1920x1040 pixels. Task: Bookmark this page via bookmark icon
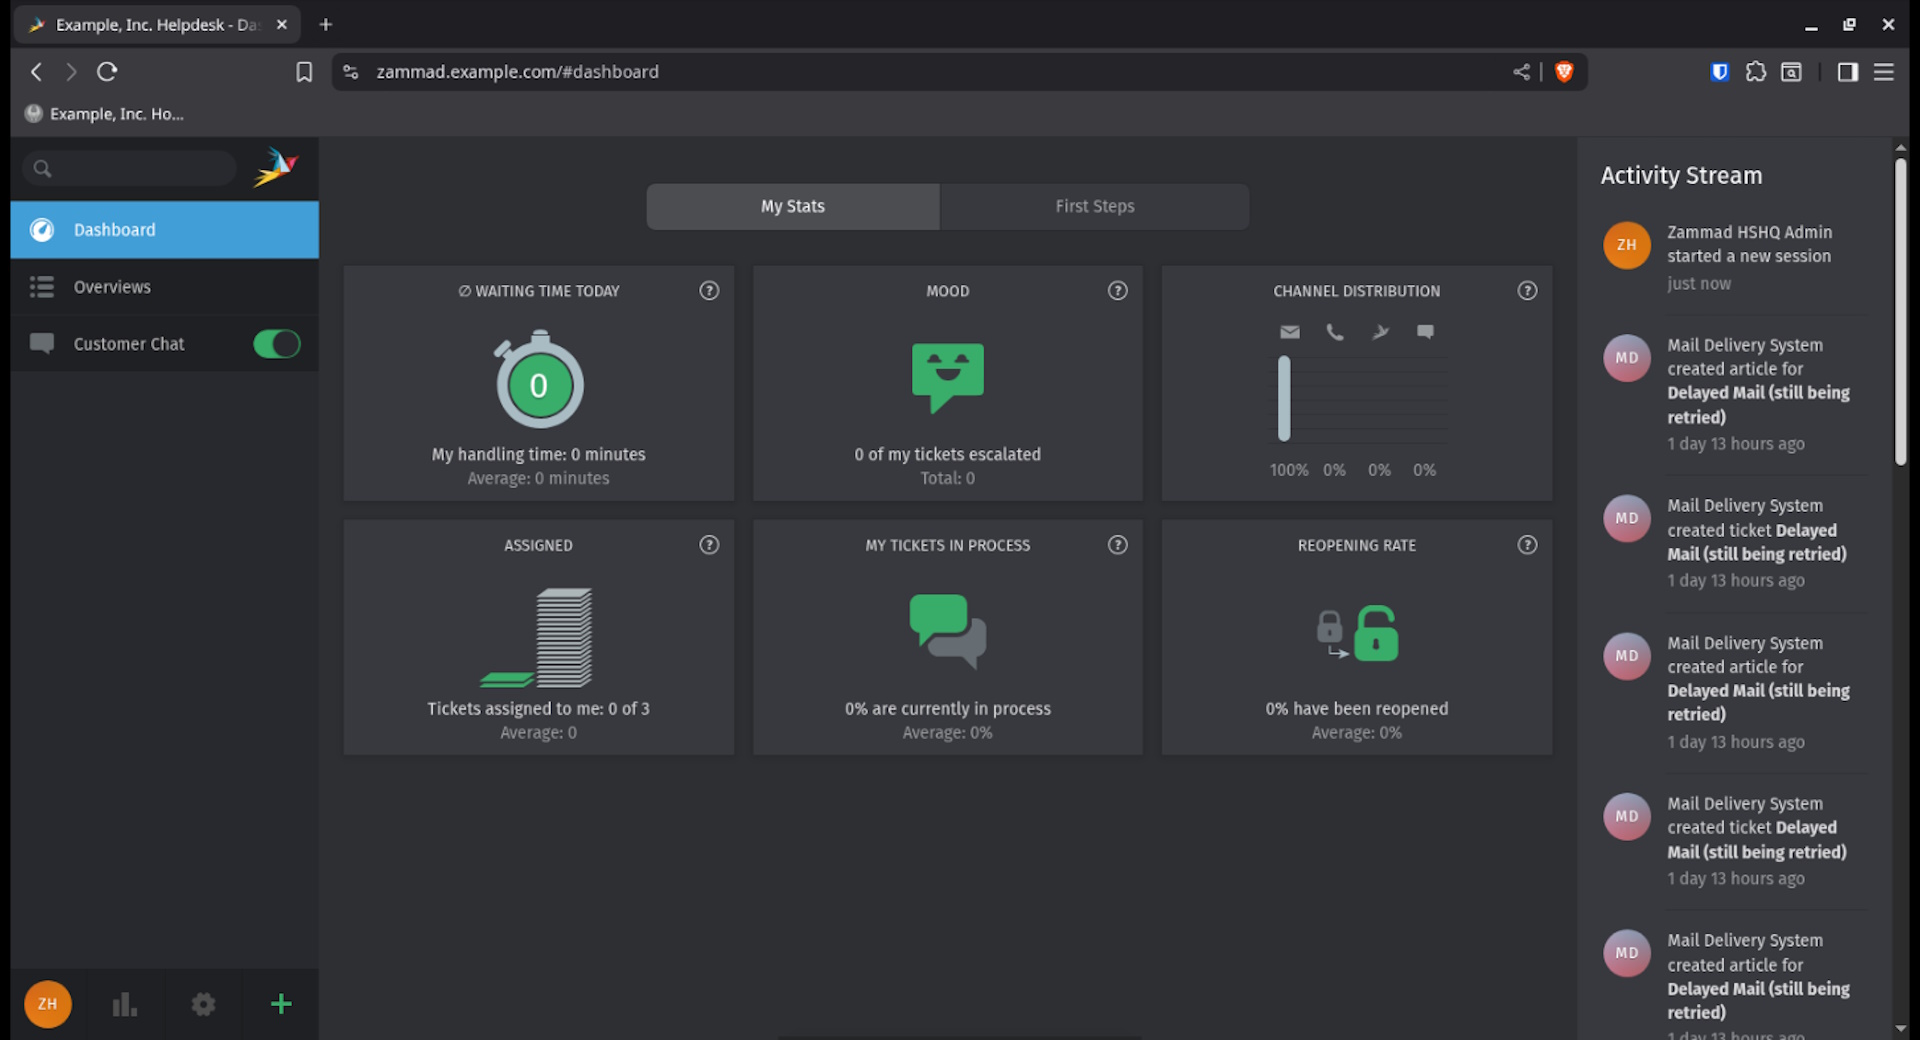point(304,72)
